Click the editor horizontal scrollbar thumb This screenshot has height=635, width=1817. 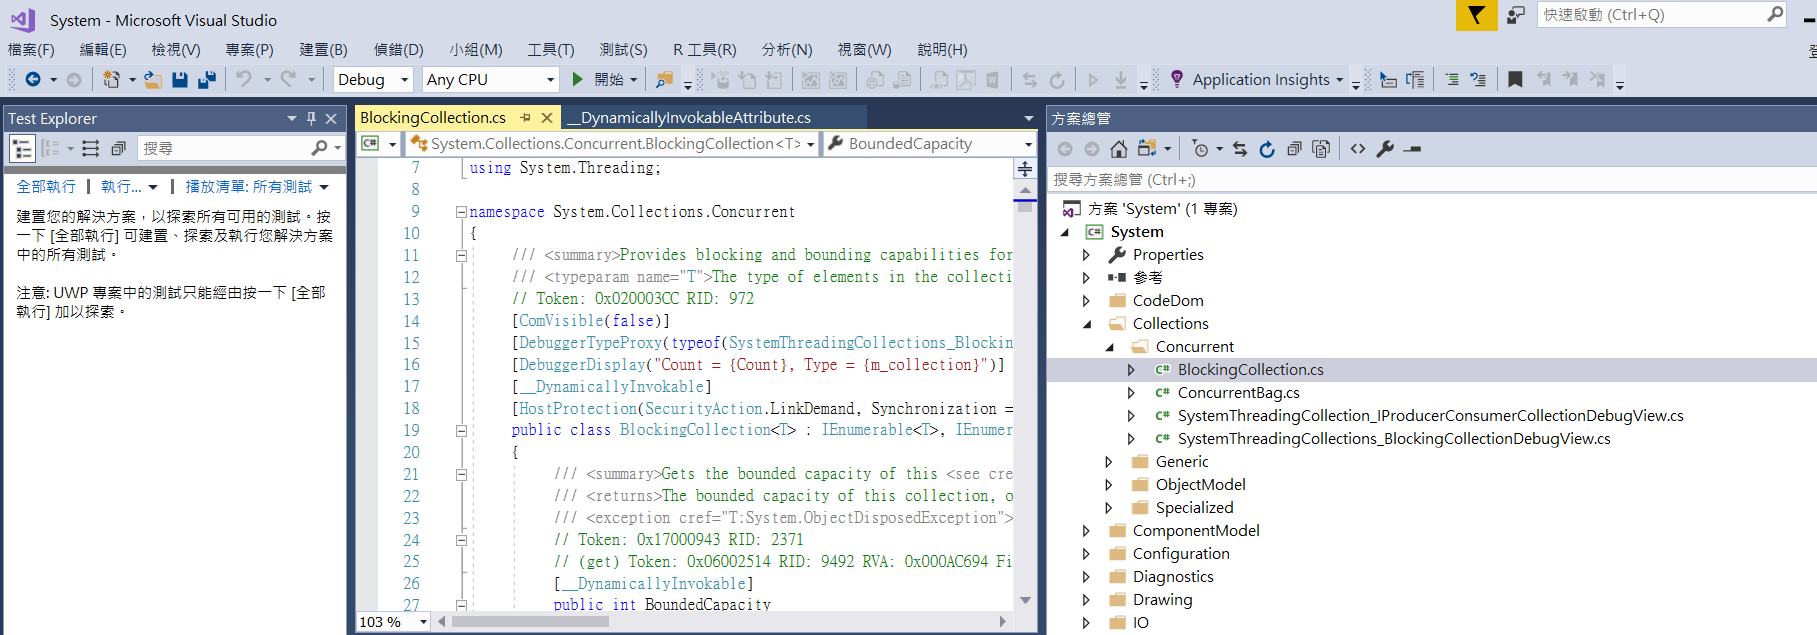(x=530, y=622)
